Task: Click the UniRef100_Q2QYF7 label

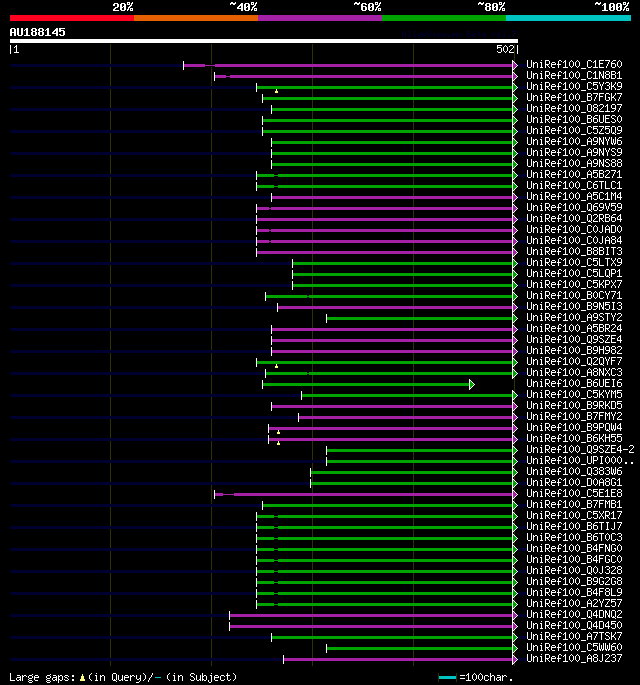Action: pos(574,362)
